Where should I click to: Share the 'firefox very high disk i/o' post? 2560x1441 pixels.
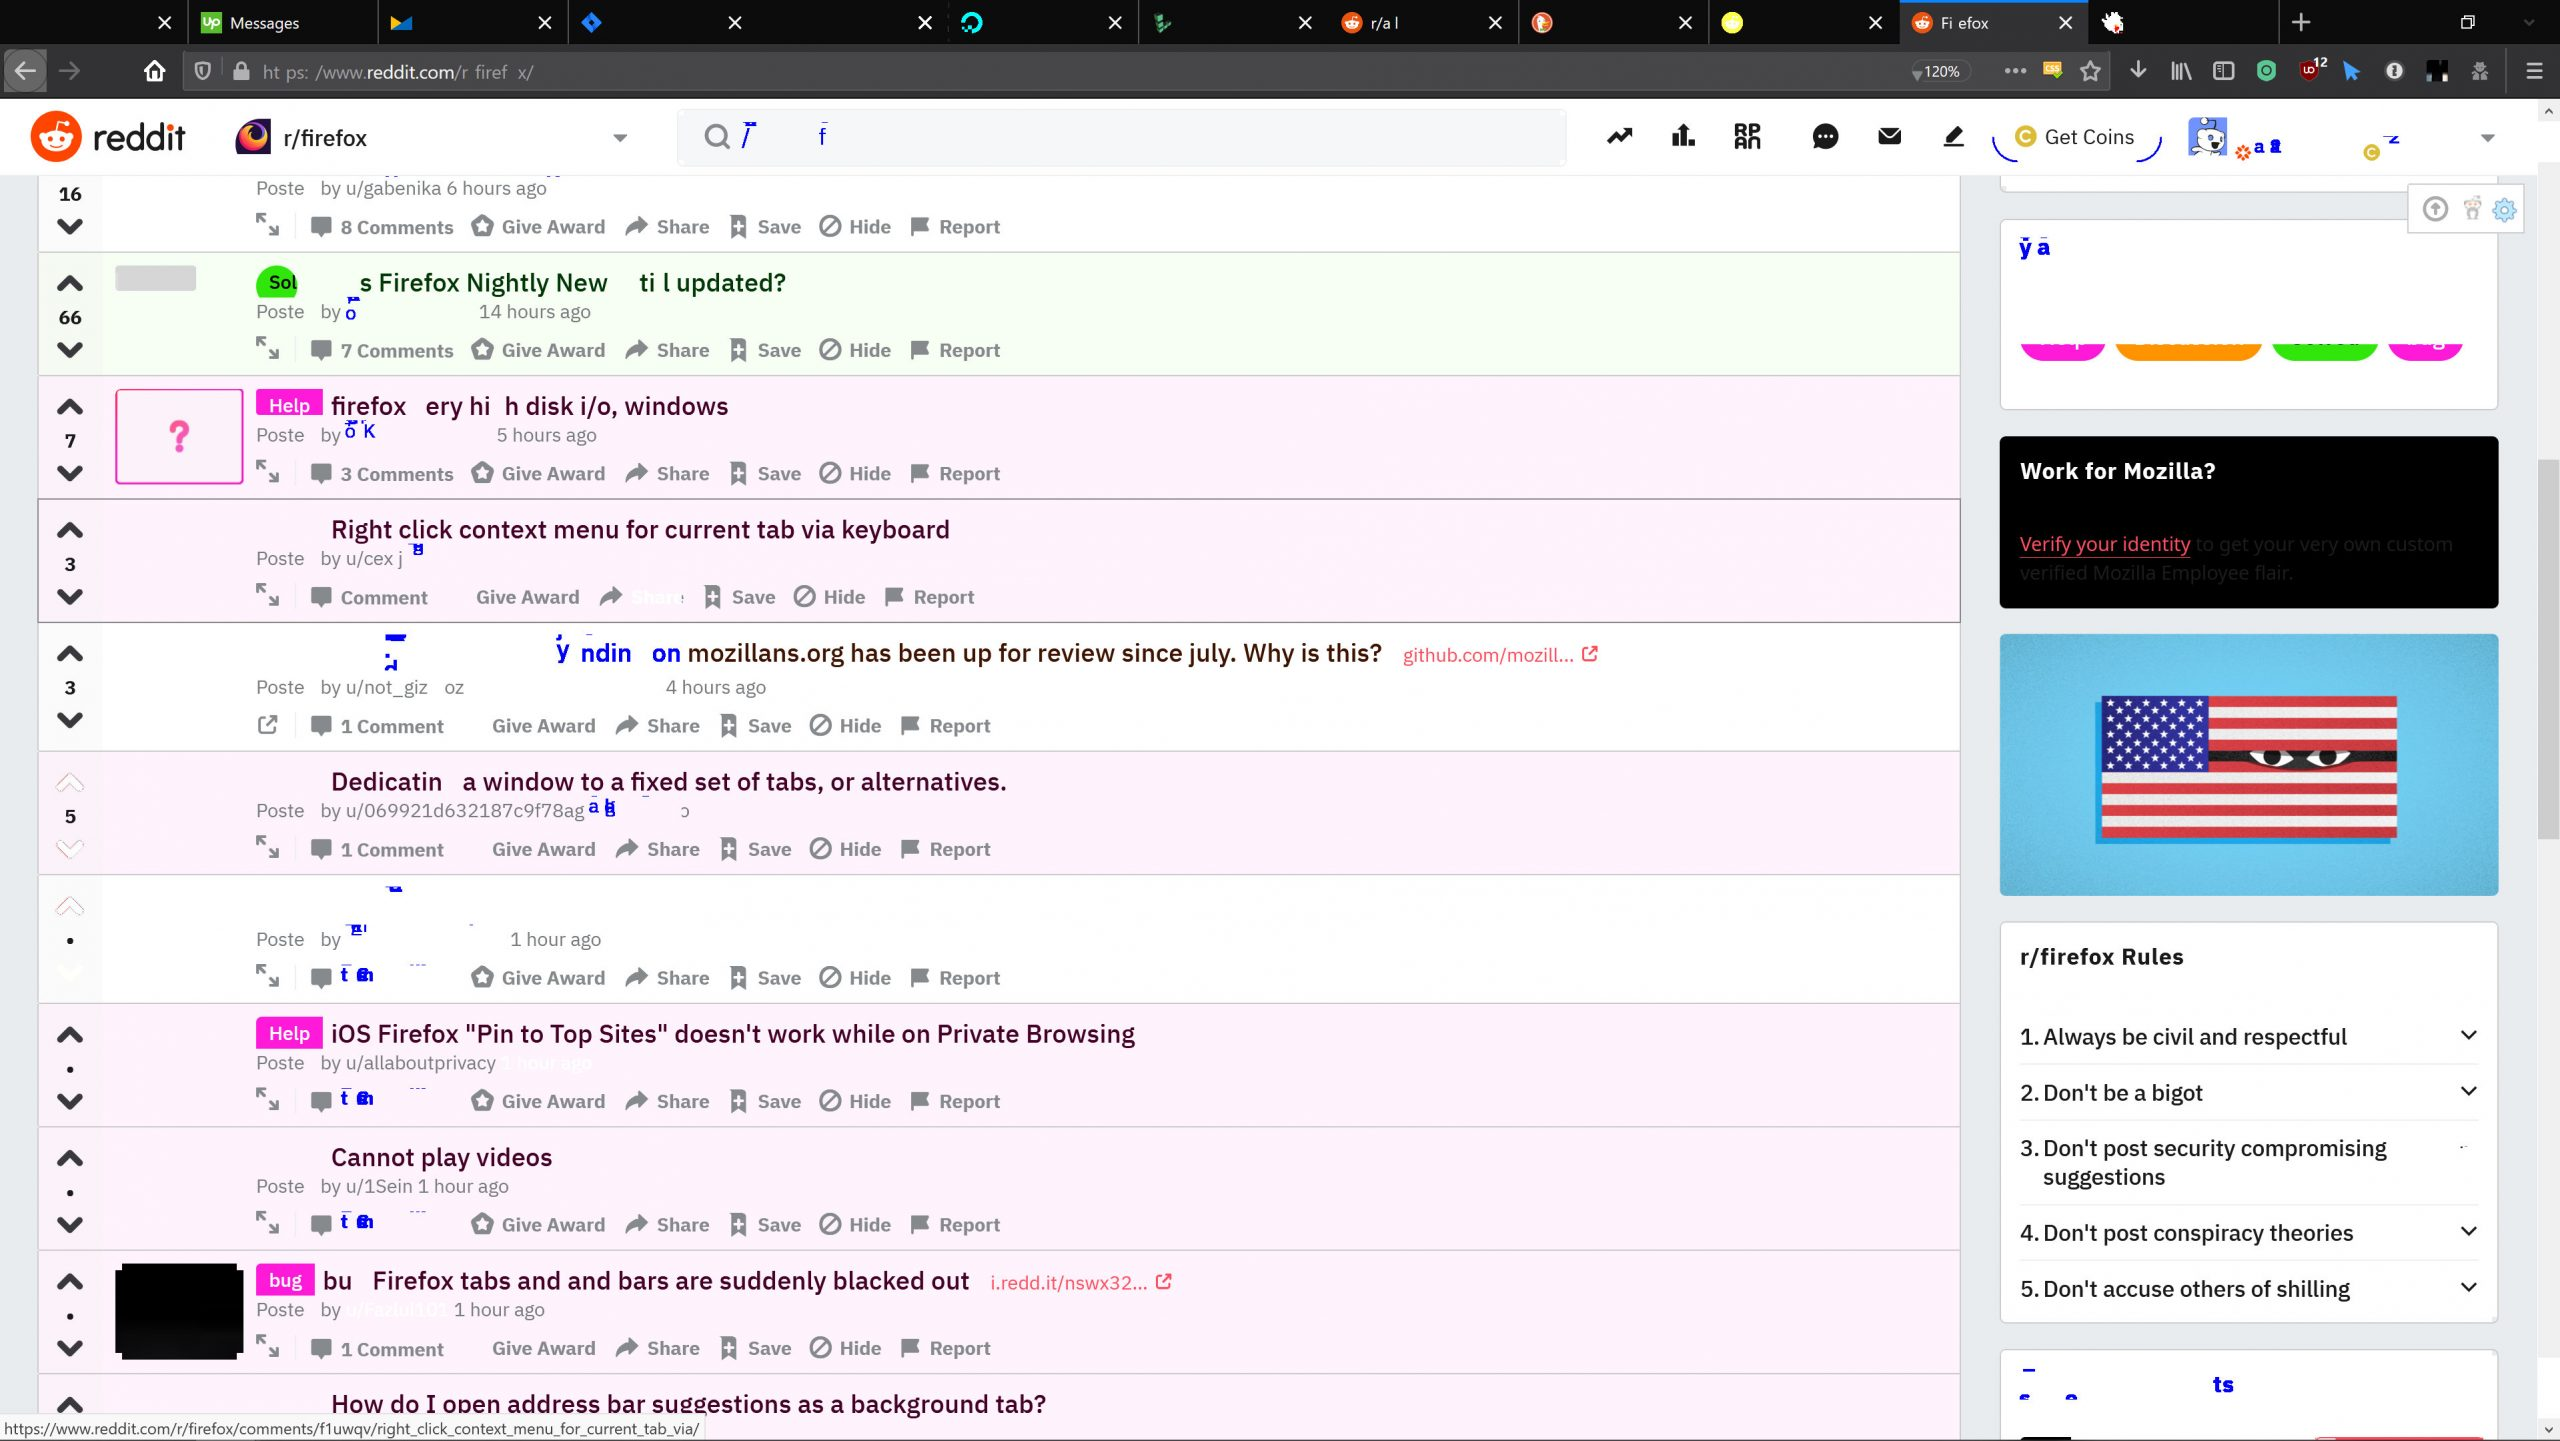[667, 473]
